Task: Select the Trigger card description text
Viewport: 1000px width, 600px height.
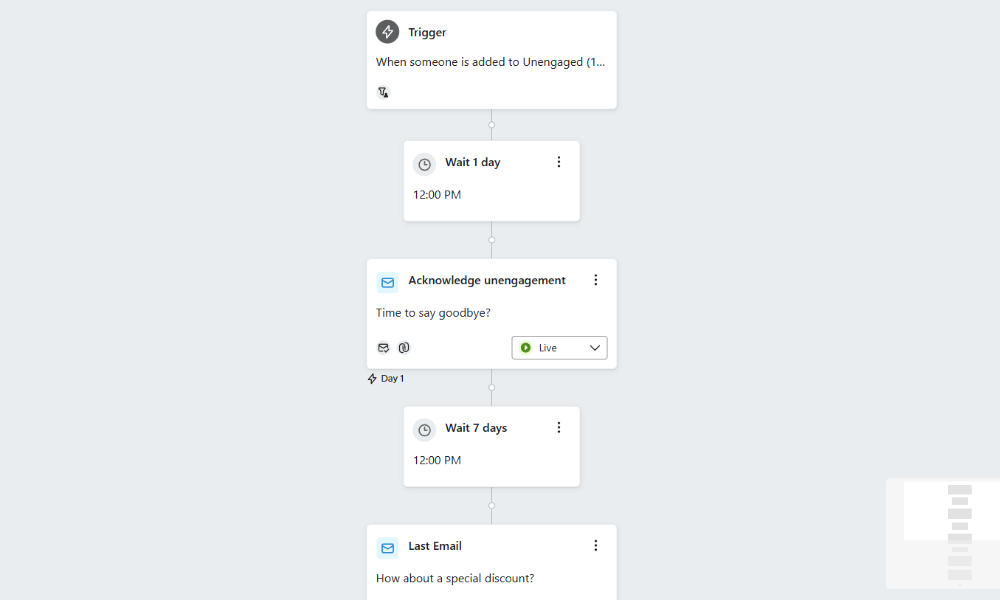Action: (490, 62)
